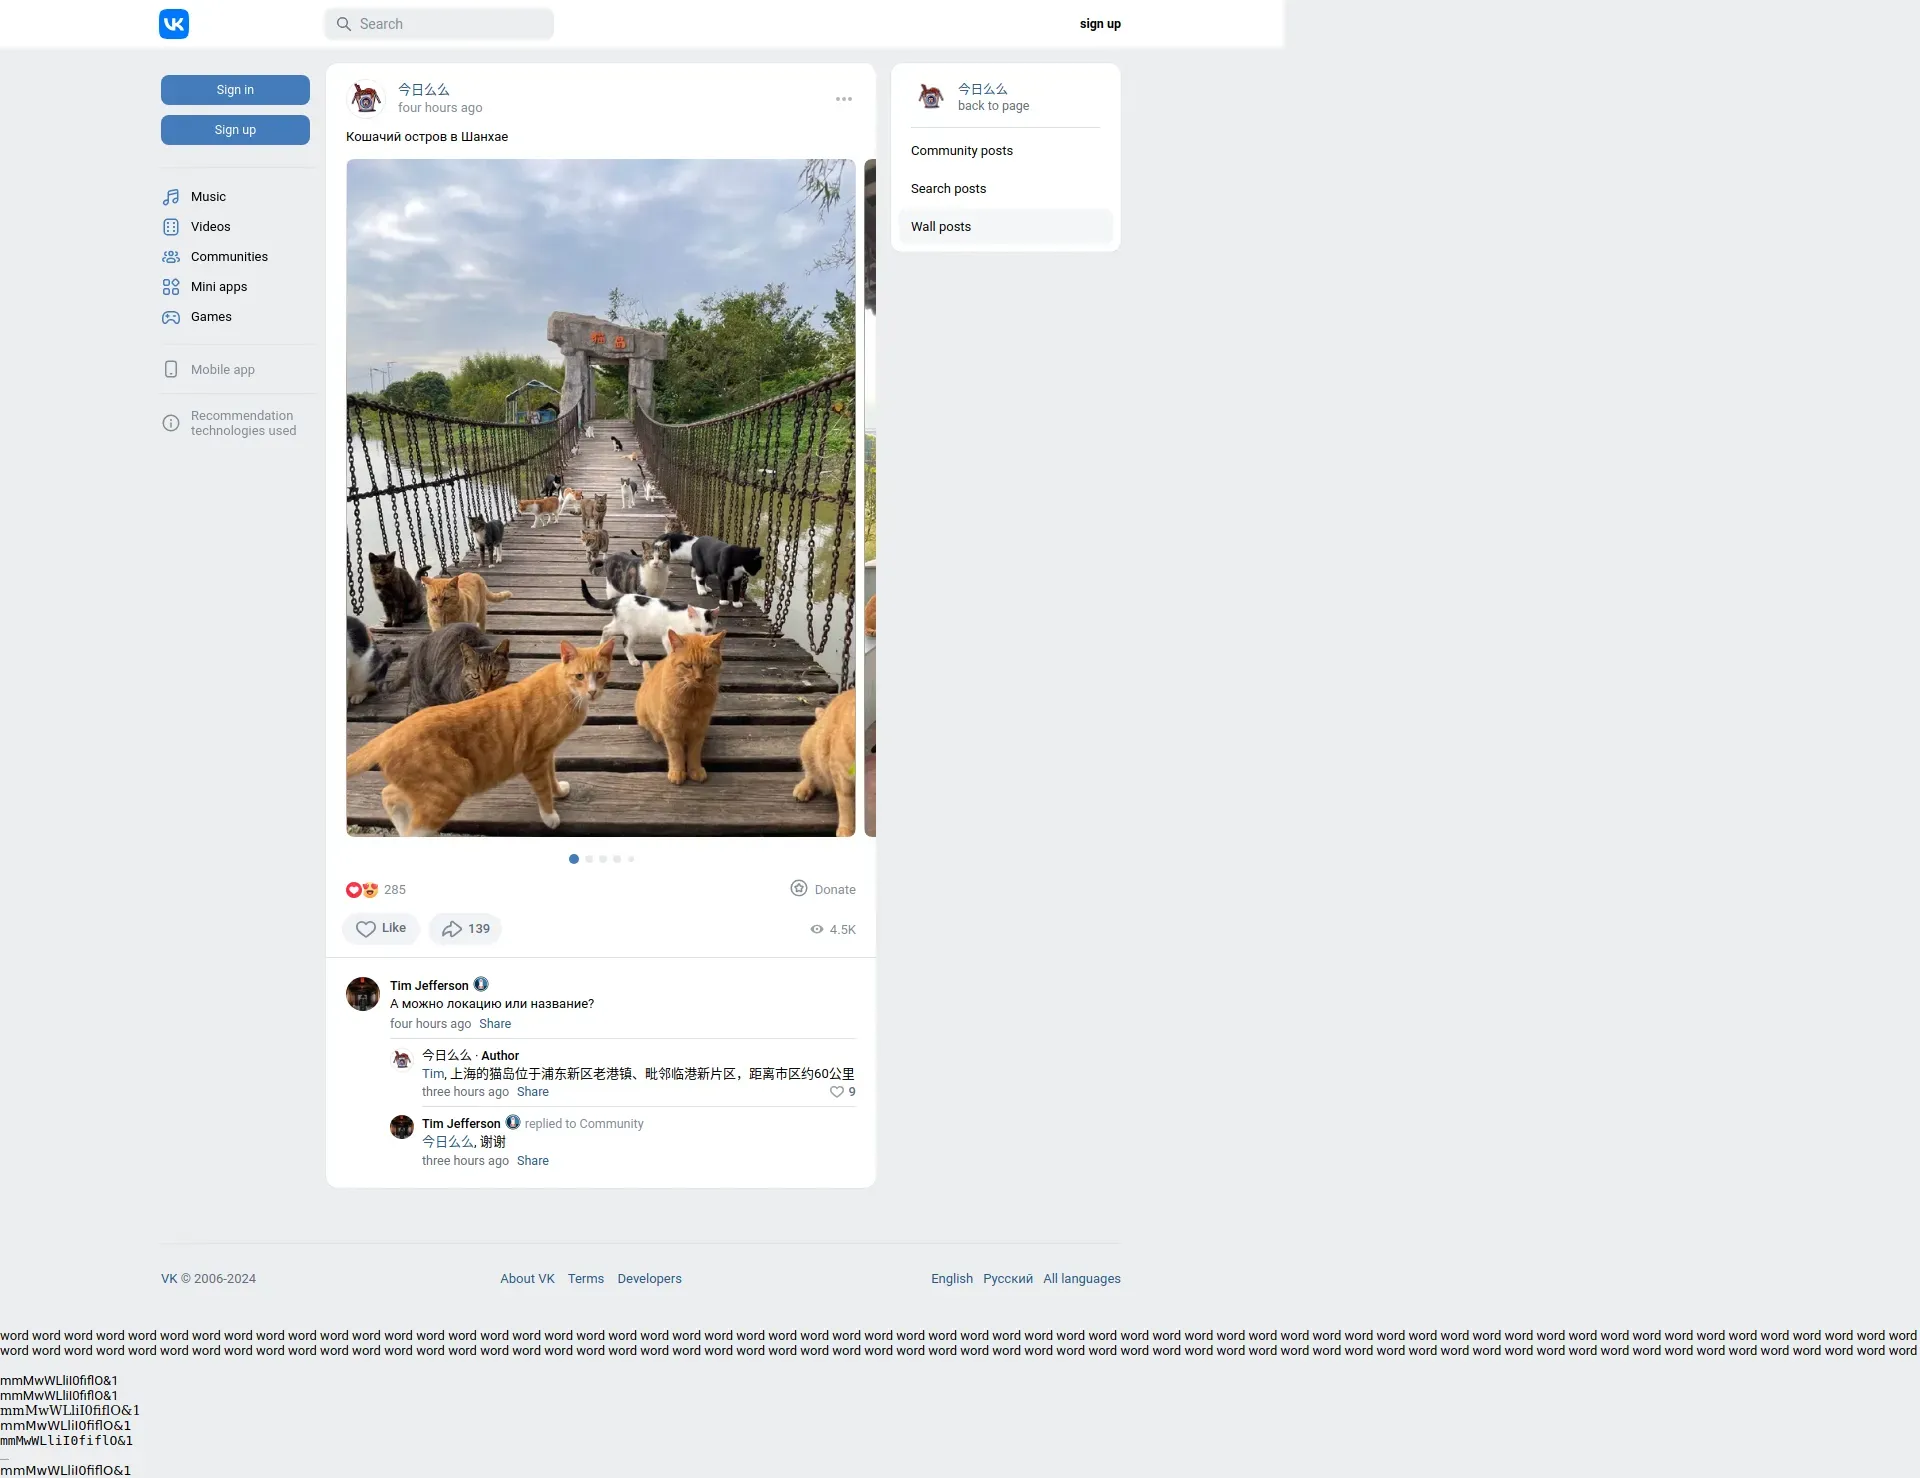This screenshot has height=1478, width=1920.
Task: Open Music from the sidebar
Action: coord(208,197)
